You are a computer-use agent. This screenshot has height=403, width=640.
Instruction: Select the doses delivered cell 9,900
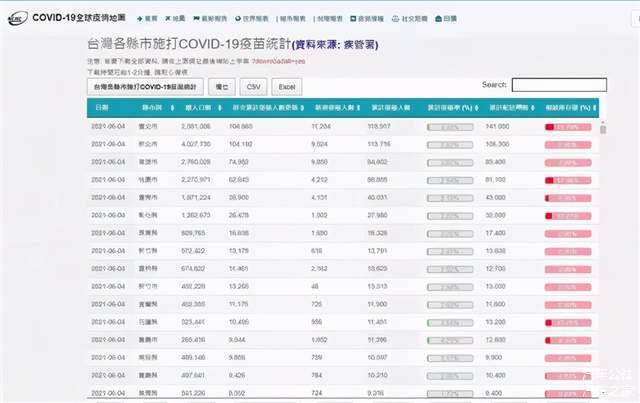point(494,357)
